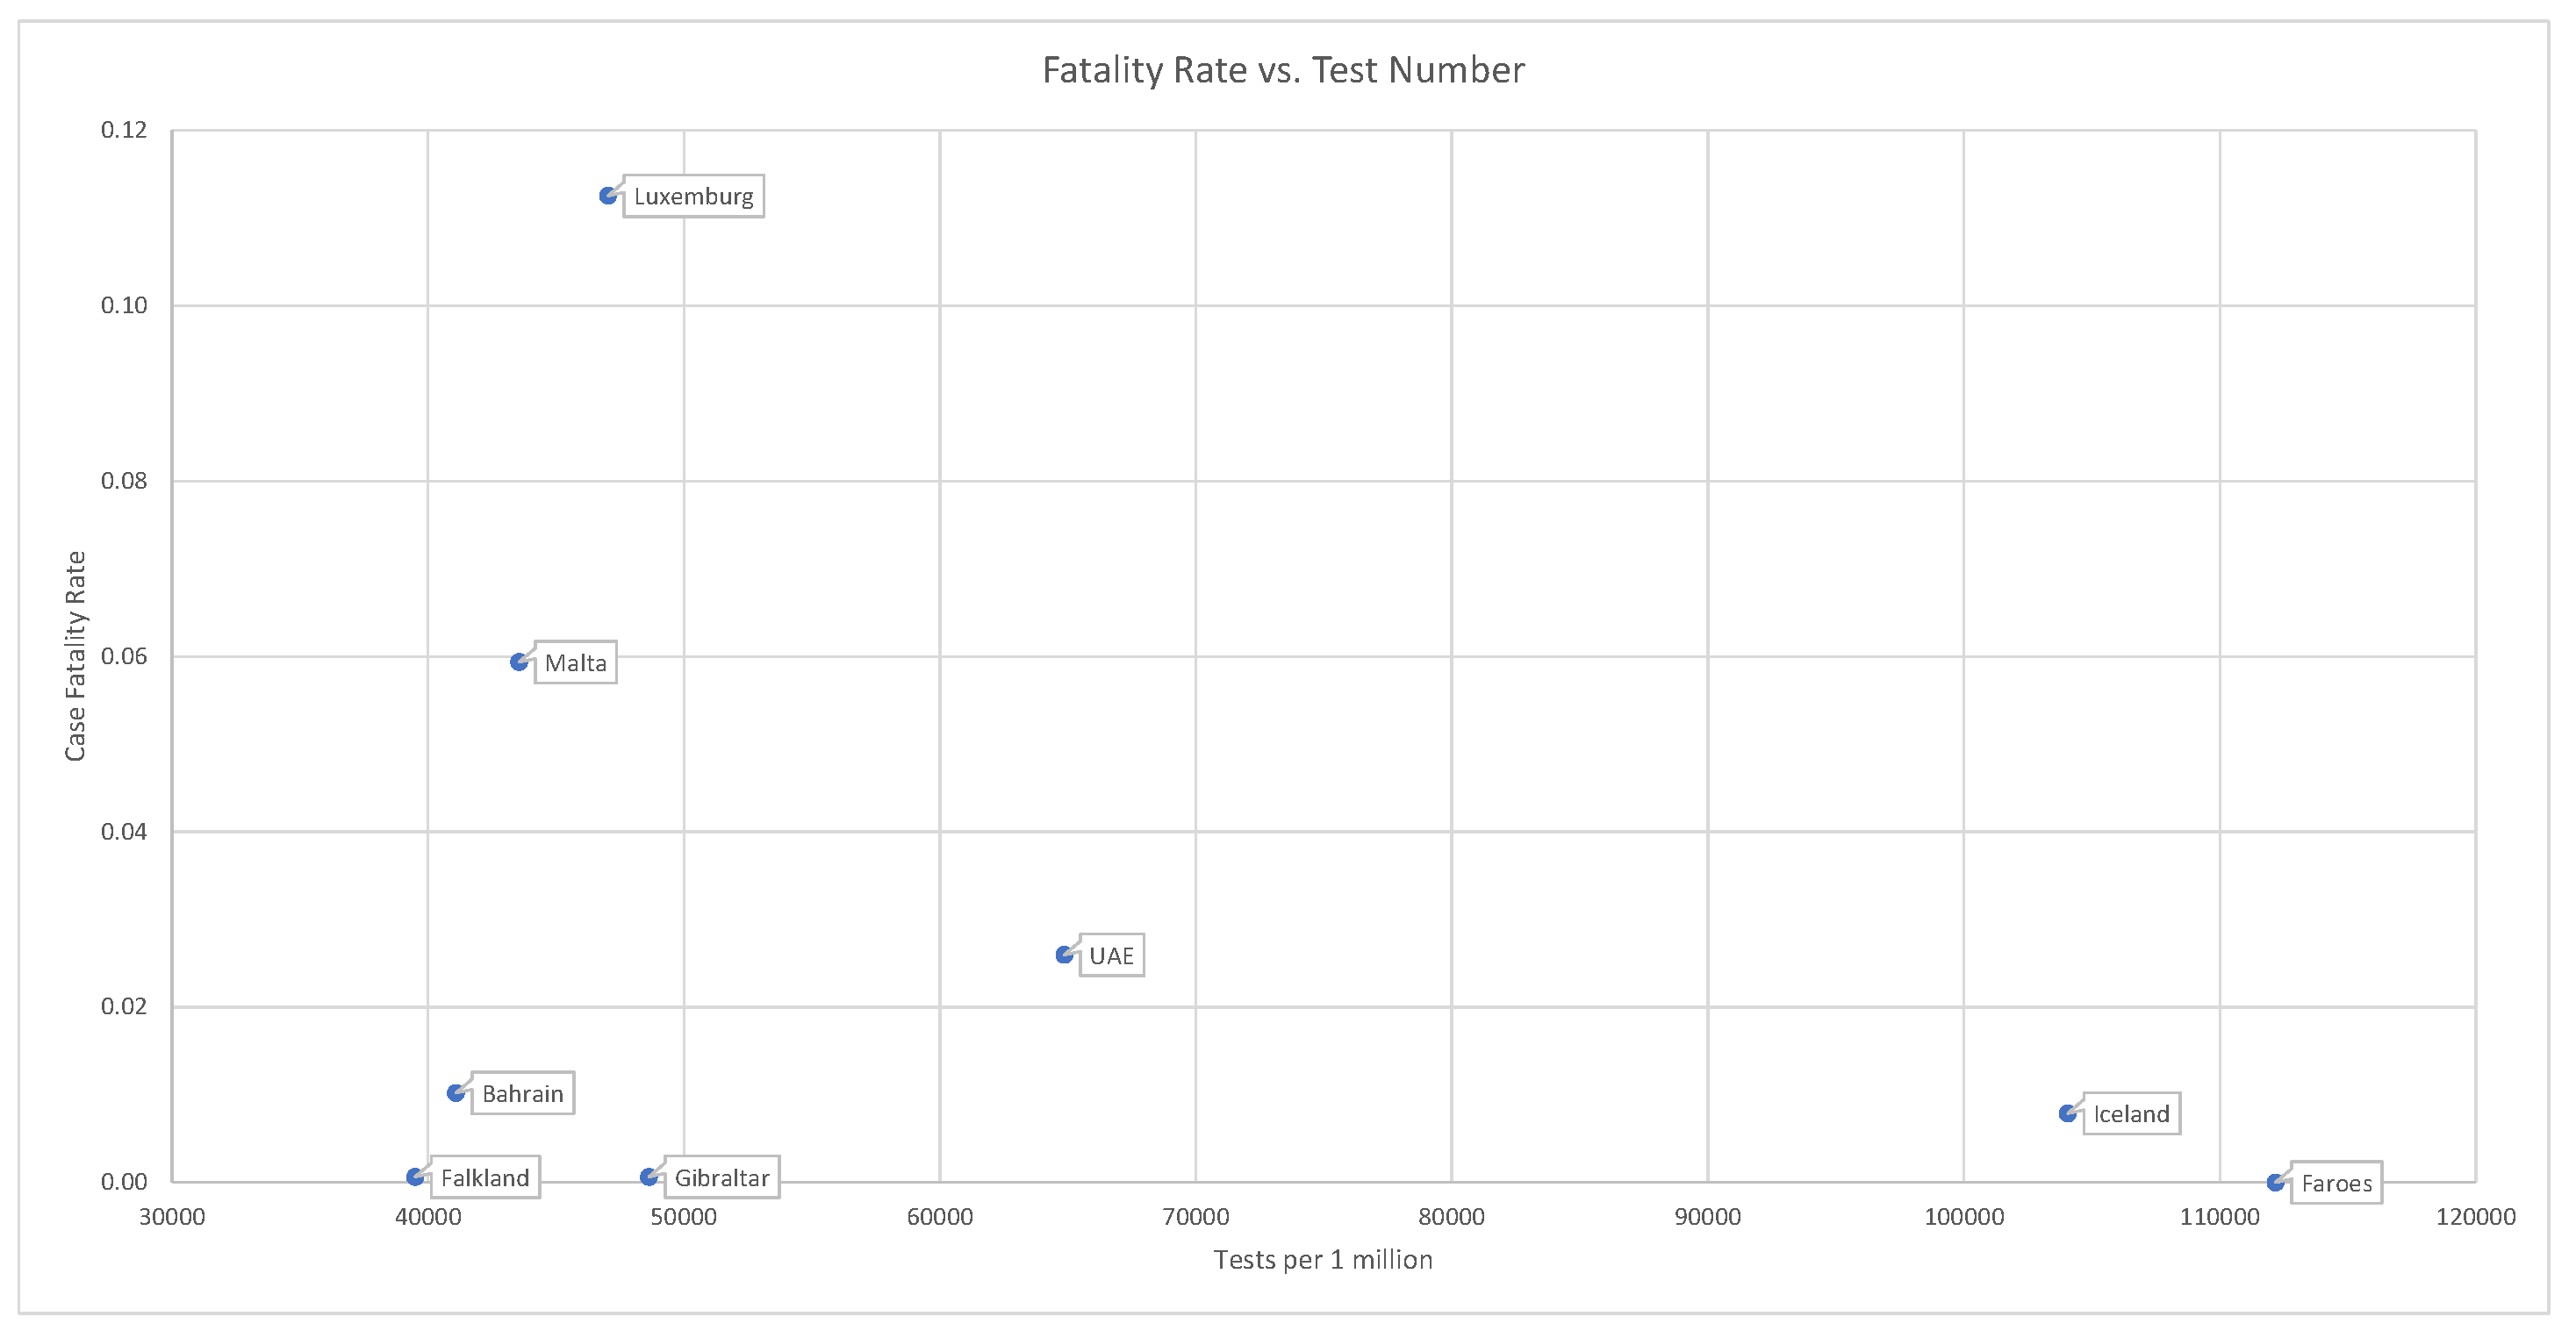Select the Case Fatality Rate axis title
2576x1338 pixels.
coord(75,656)
